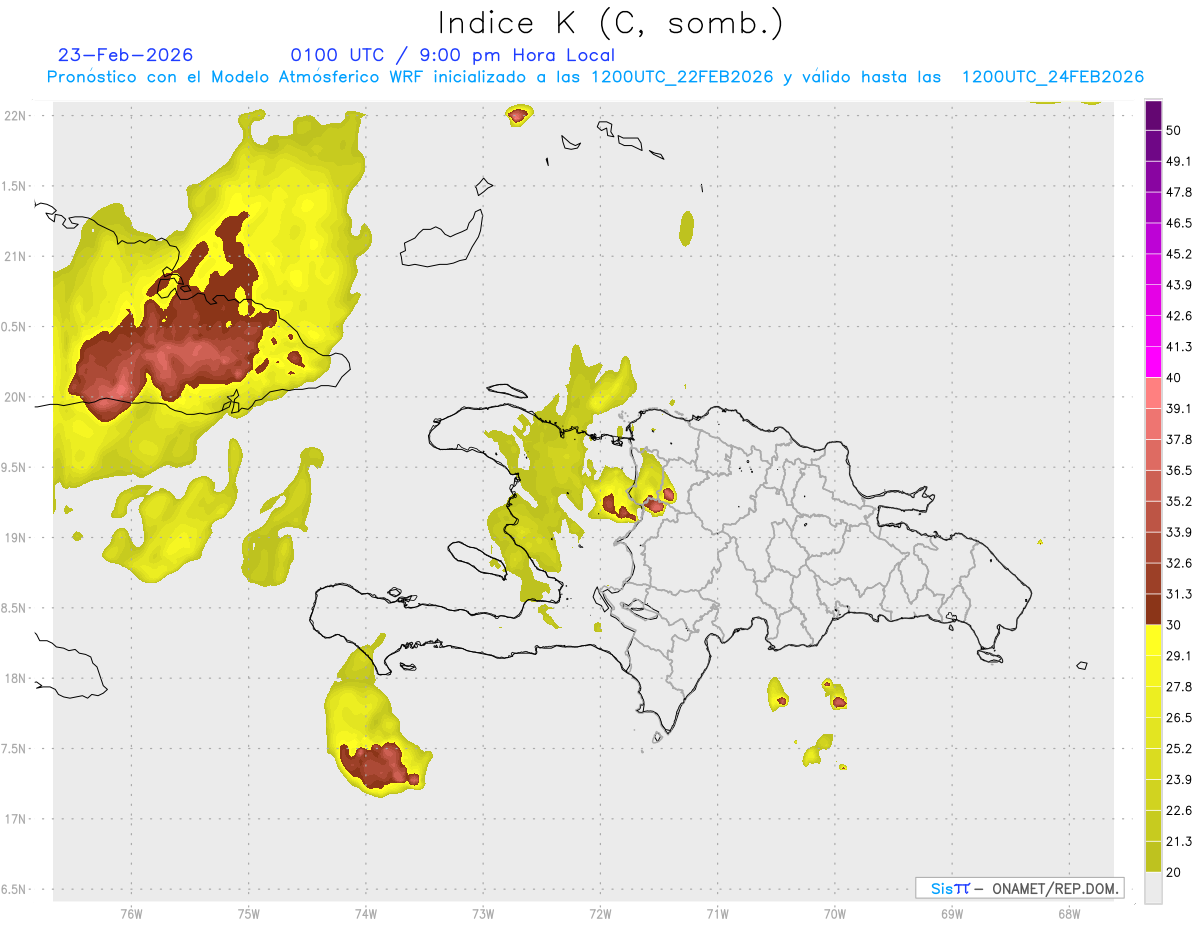Click the colorbar value "43.9"
1200x927 pixels.
tap(1178, 285)
